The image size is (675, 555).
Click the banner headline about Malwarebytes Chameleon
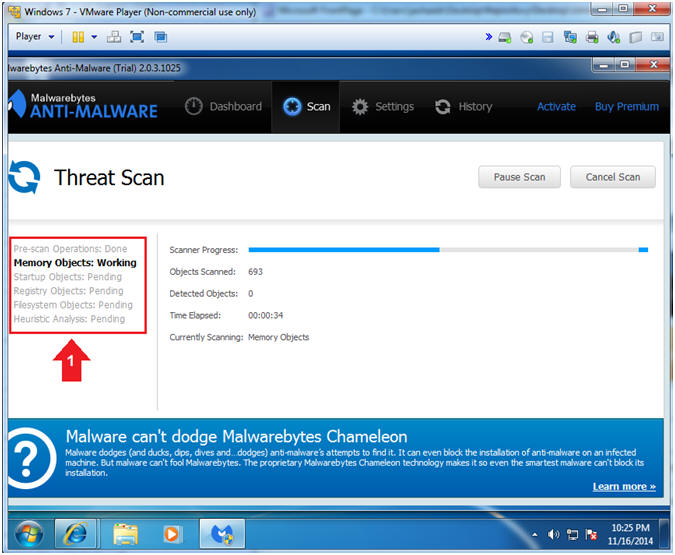236,437
